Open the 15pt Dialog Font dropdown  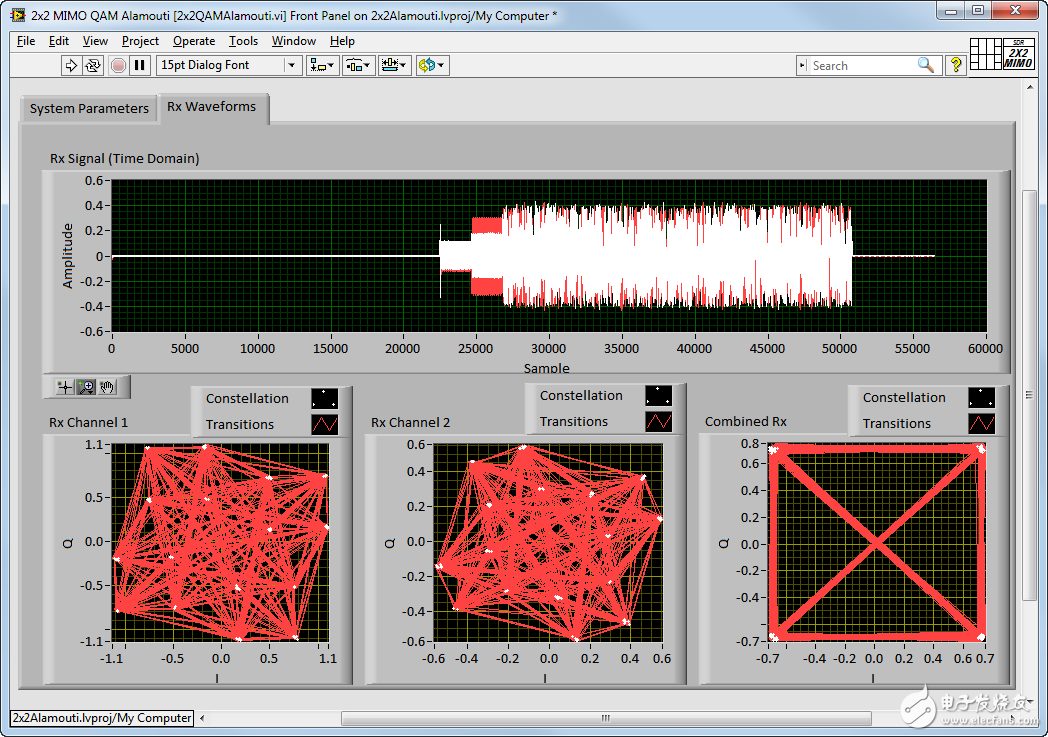click(229, 65)
